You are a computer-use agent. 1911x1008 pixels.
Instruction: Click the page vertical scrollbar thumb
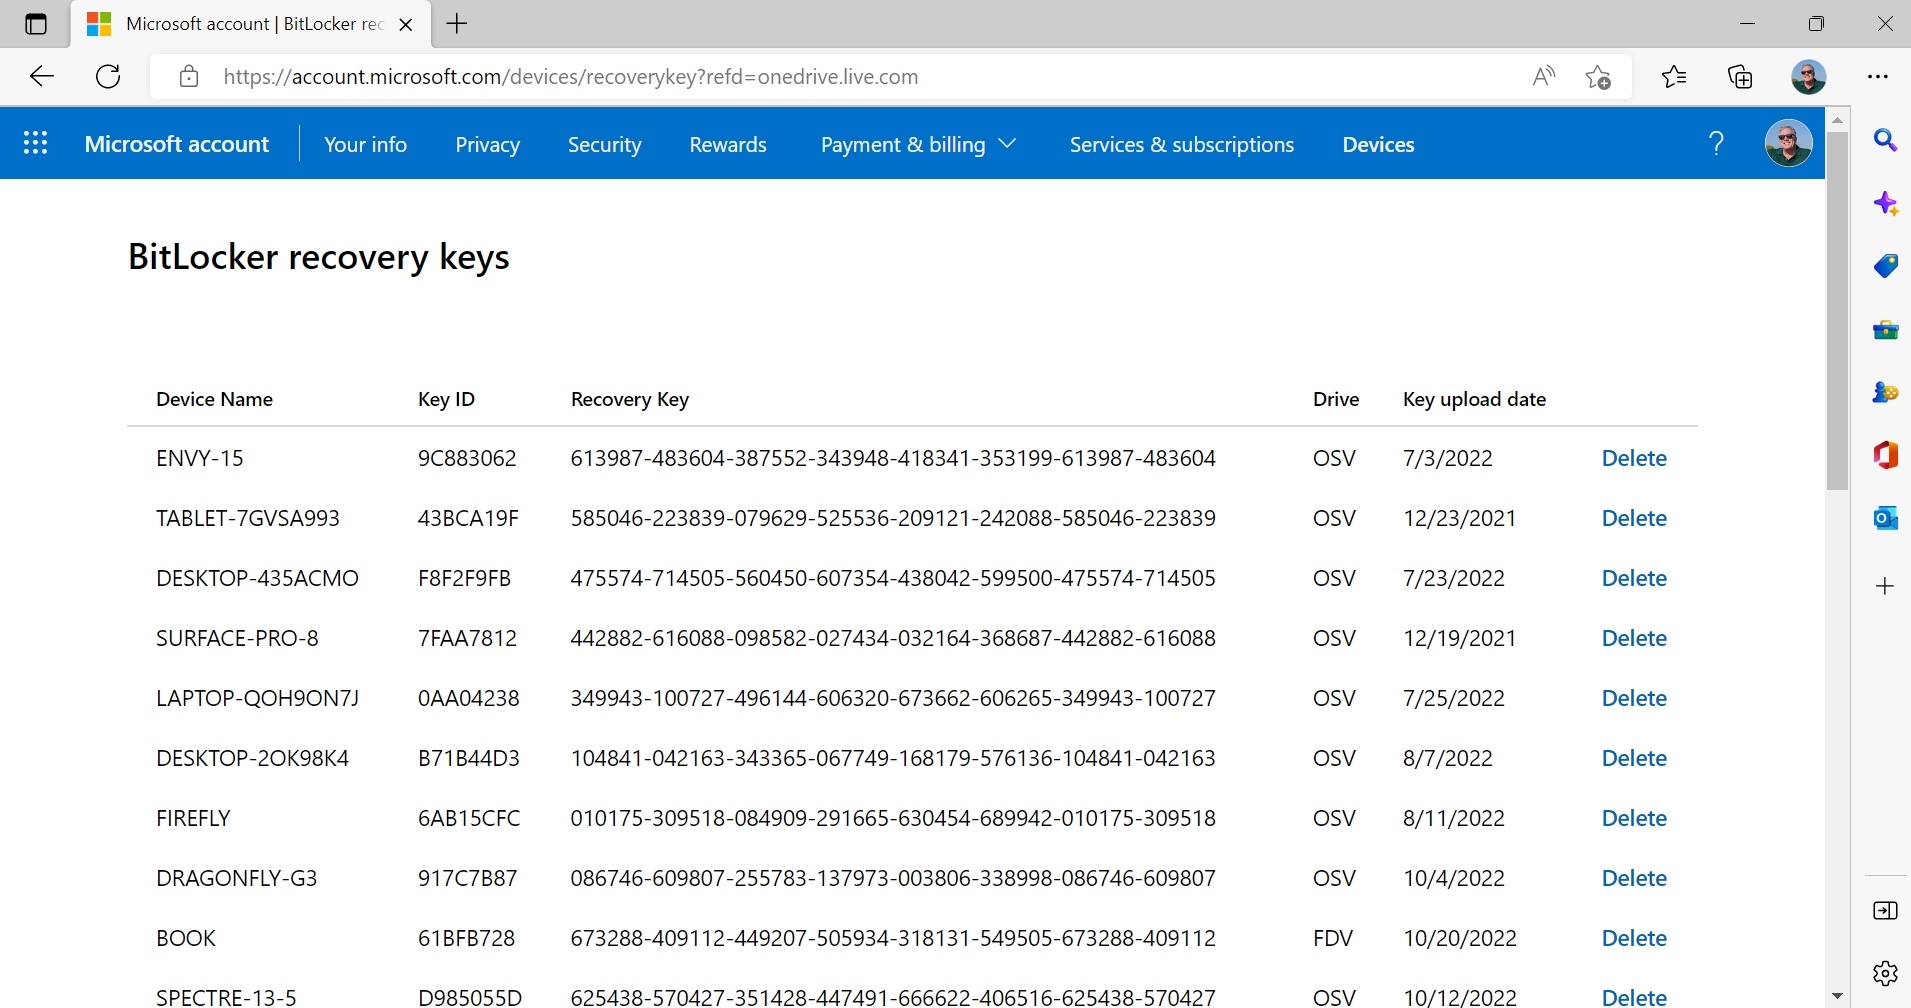point(1837,310)
